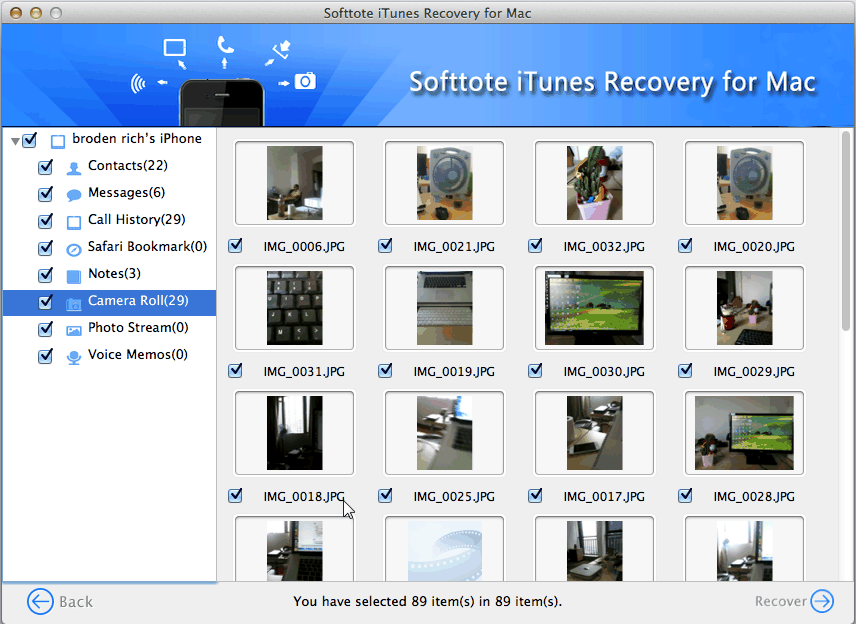Click the Messages speech bubble icon

point(74,194)
